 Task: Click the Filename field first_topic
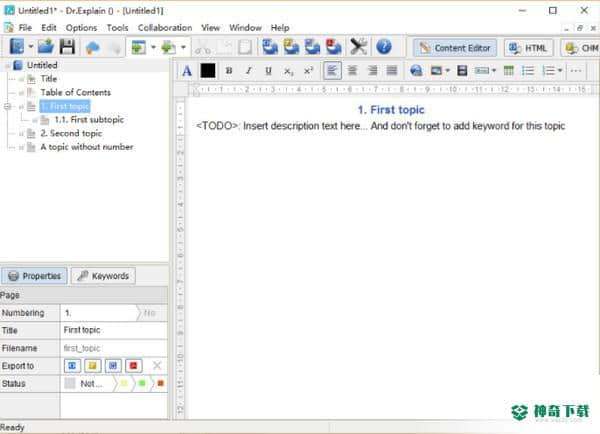click(114, 348)
